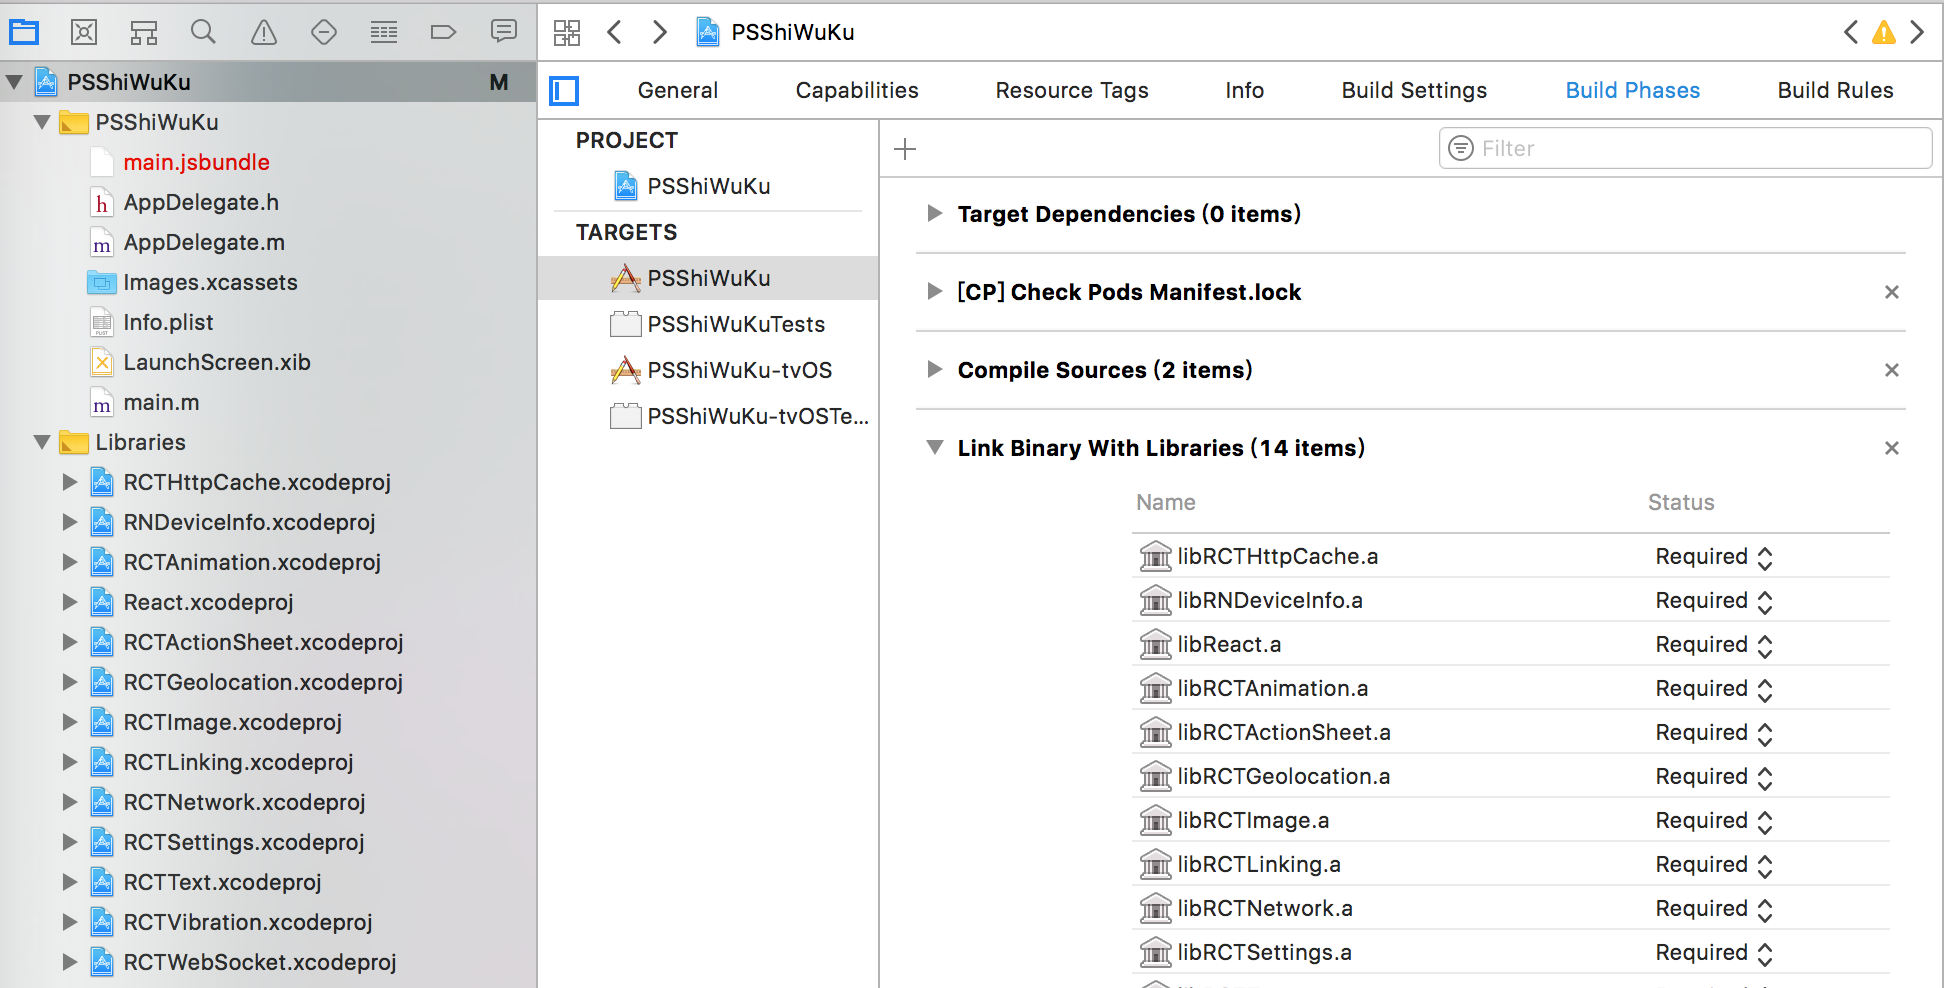Click the yellow warning issue icon in jump bar
Viewport: 1944px width, 988px height.
[1884, 32]
